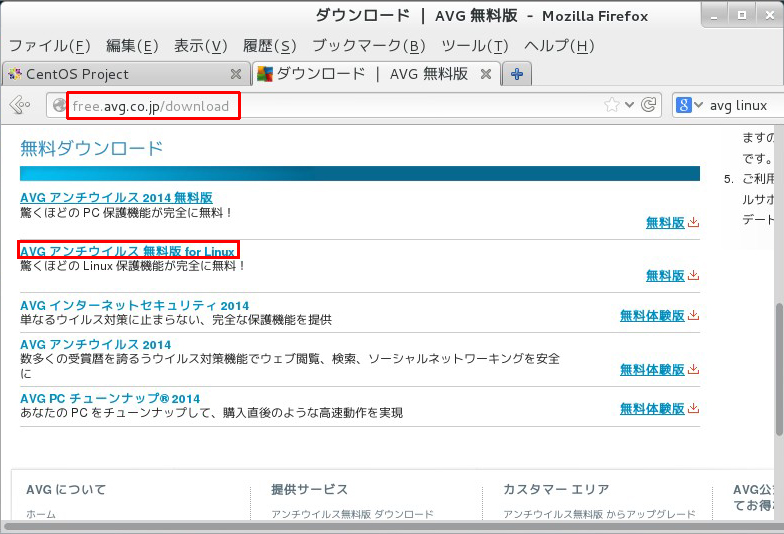Reload the page with the refresh icon

click(649, 105)
